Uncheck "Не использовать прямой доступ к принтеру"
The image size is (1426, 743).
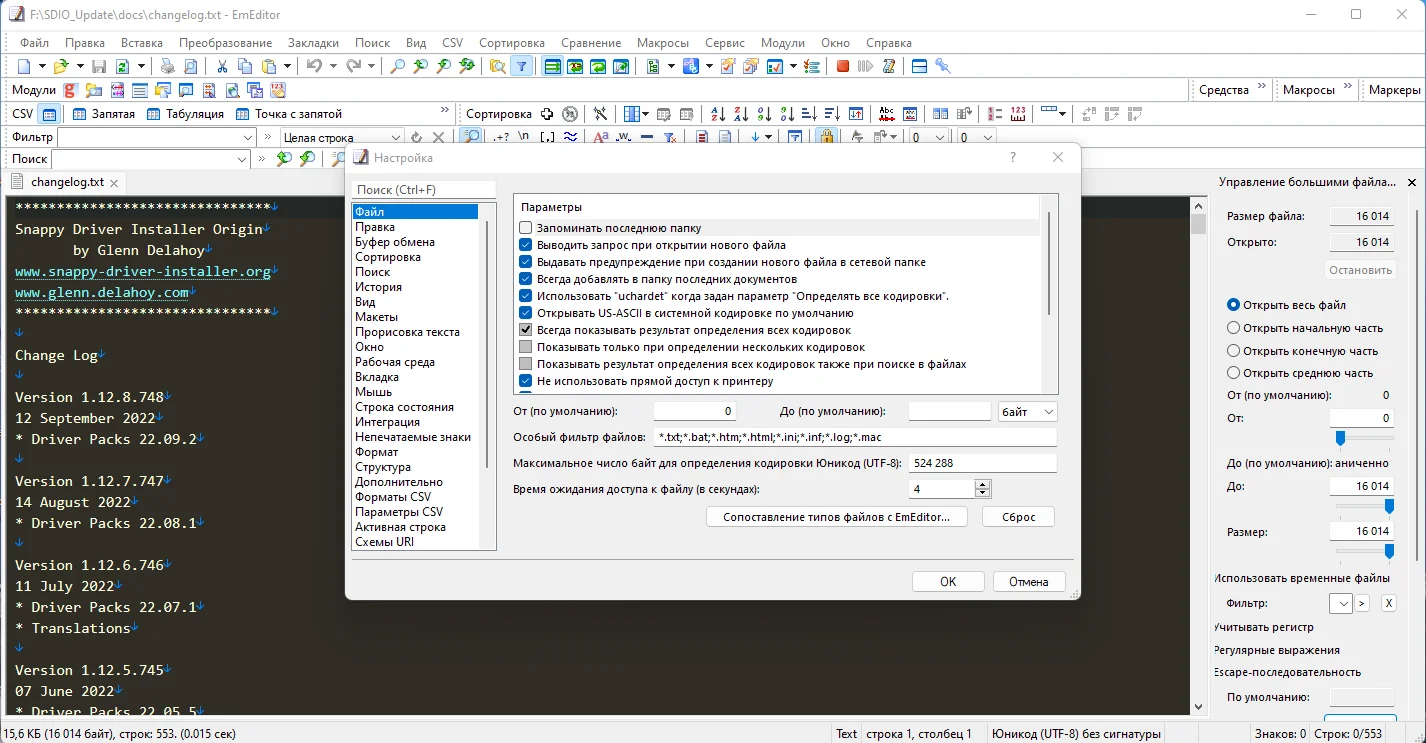(x=526, y=381)
